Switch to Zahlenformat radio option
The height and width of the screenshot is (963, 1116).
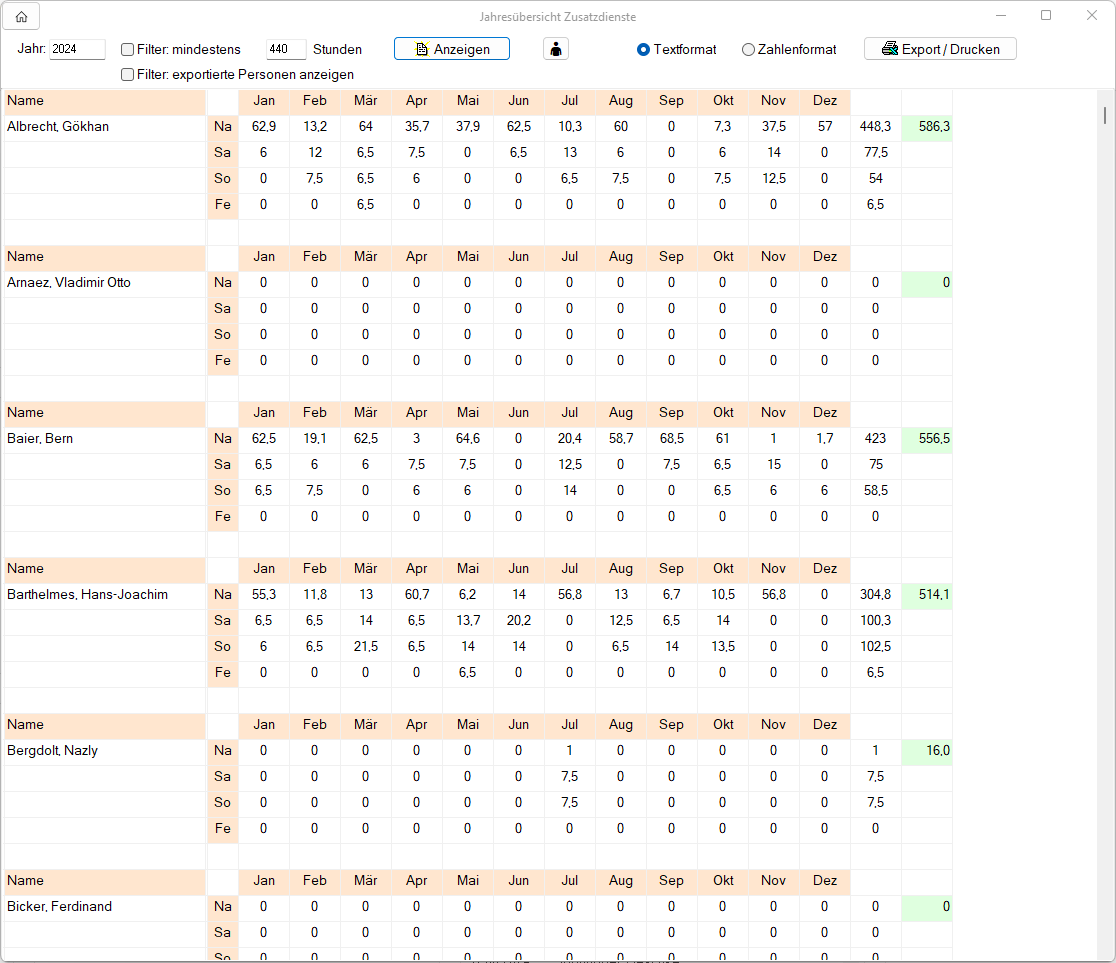(x=748, y=49)
